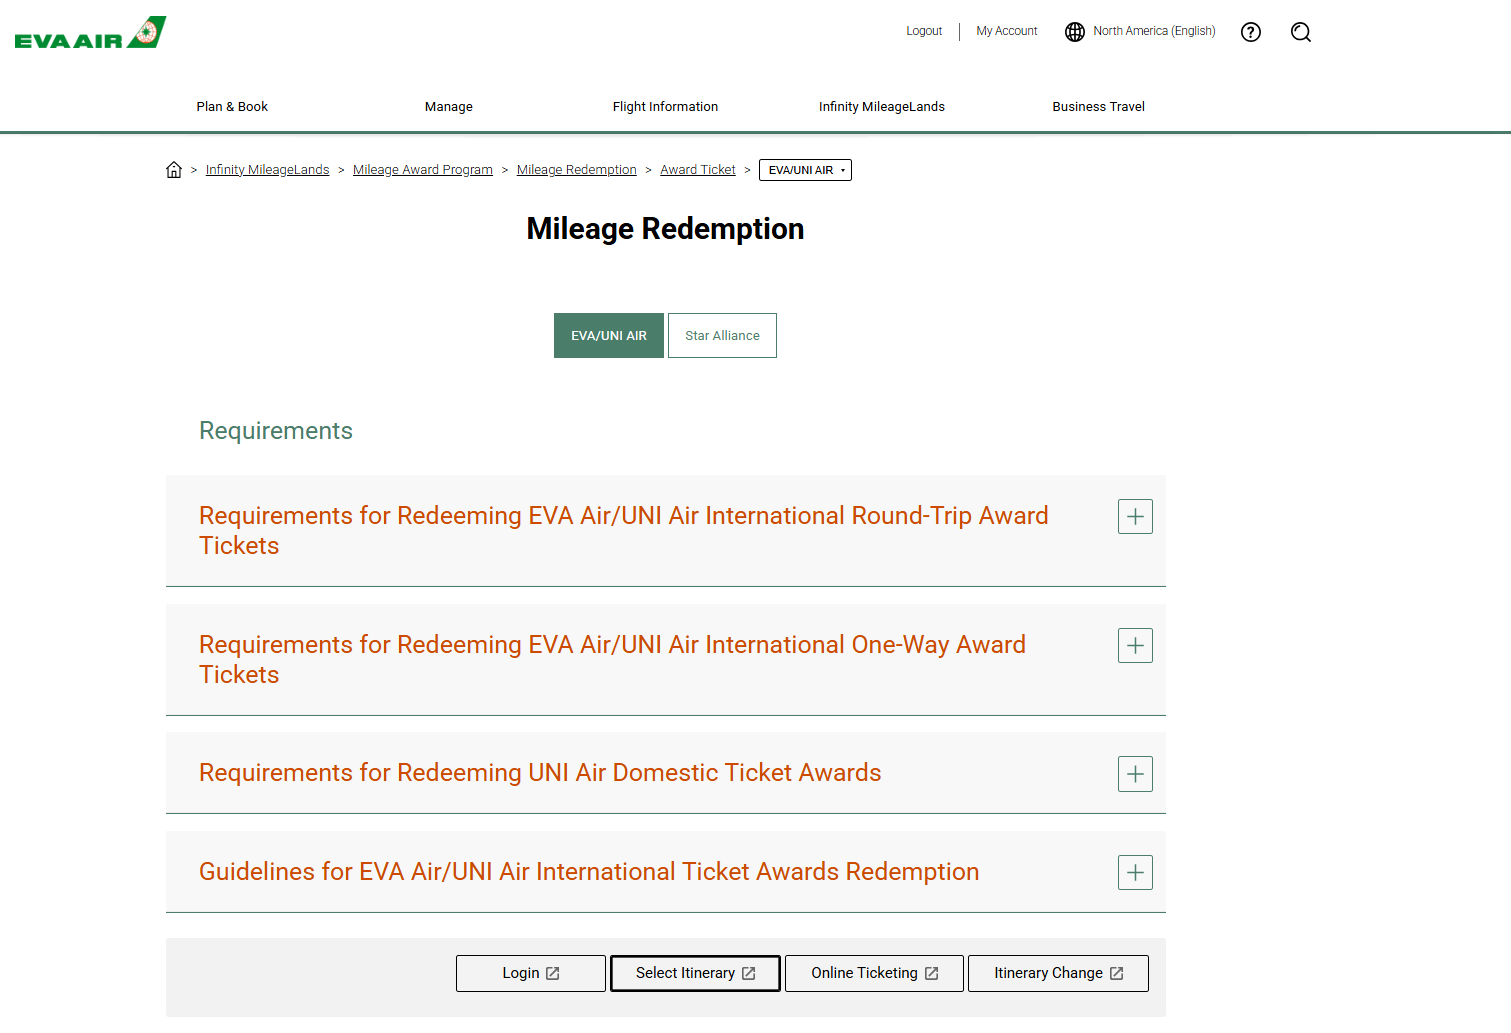
Task: Expand Round-Trip Award Tickets requirements plus
Action: [1135, 516]
